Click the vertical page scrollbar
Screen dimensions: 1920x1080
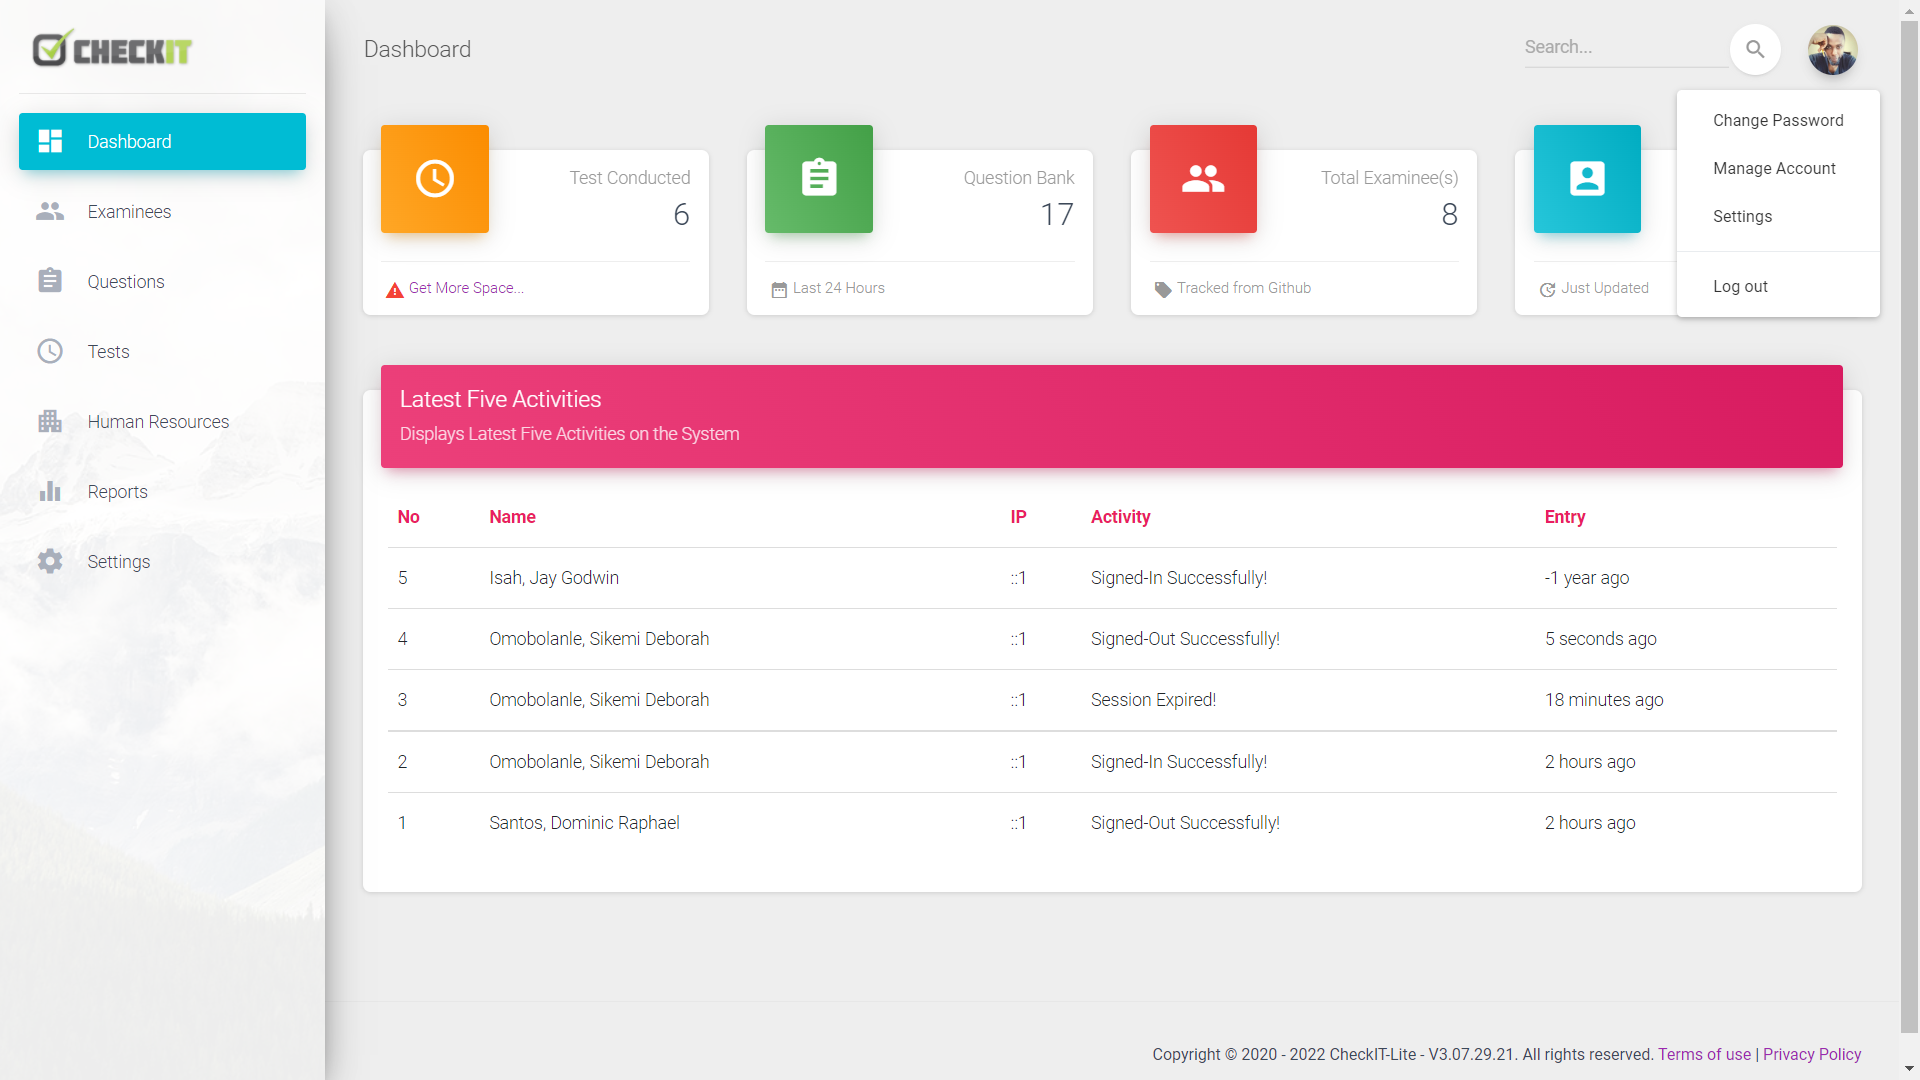pos(1909,500)
